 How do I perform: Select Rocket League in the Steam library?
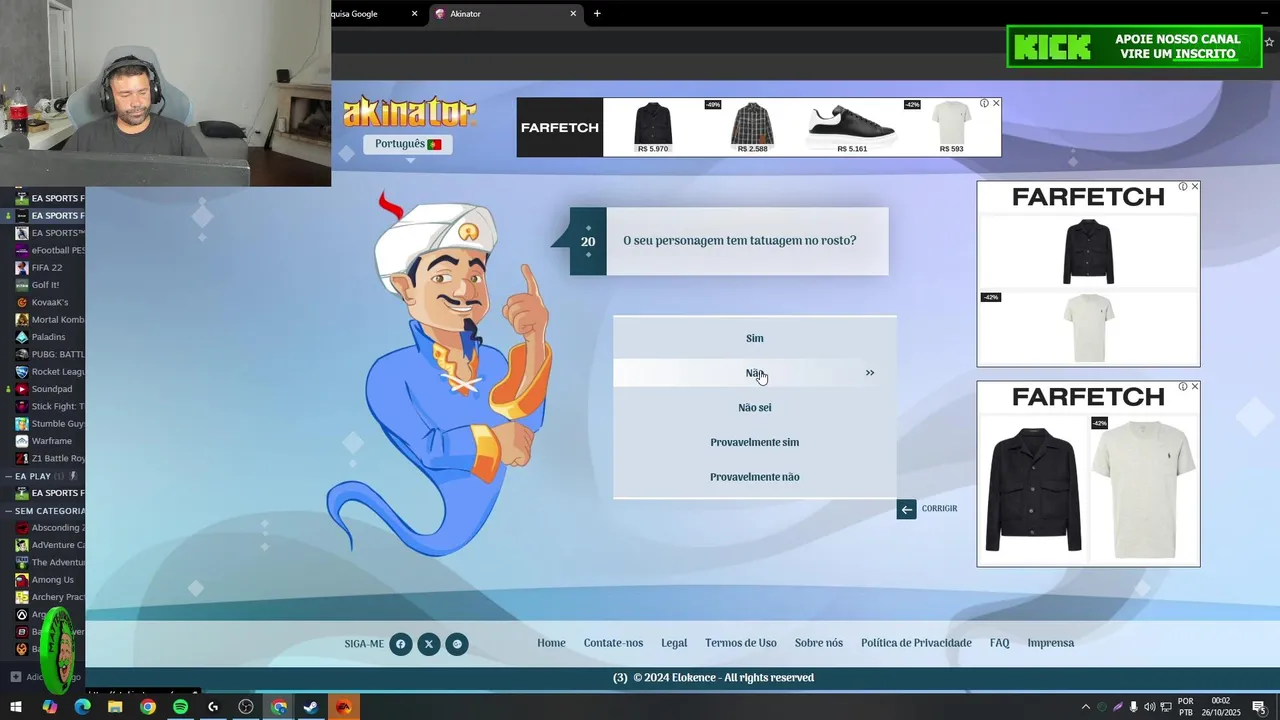50,372
